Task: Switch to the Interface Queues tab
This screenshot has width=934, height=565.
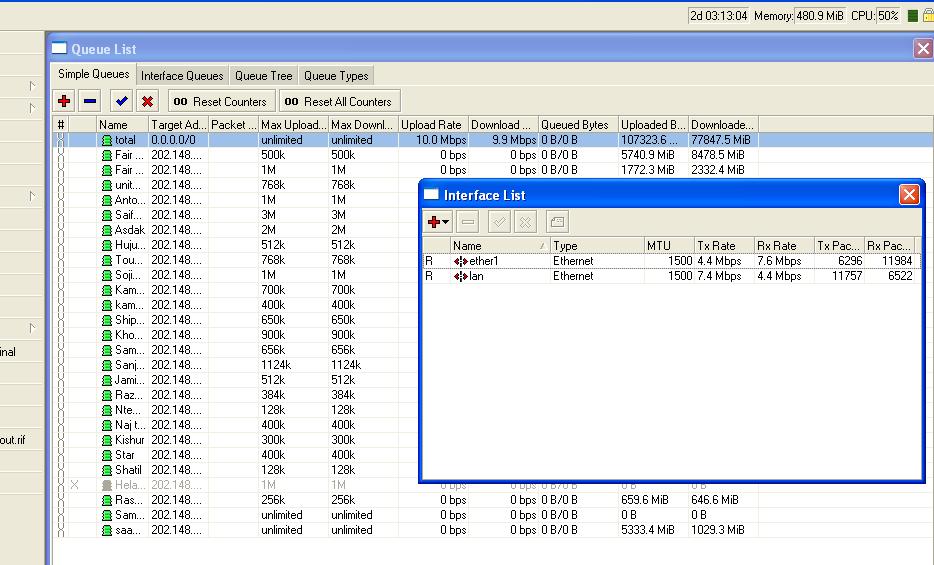Action: pyautogui.click(x=182, y=76)
